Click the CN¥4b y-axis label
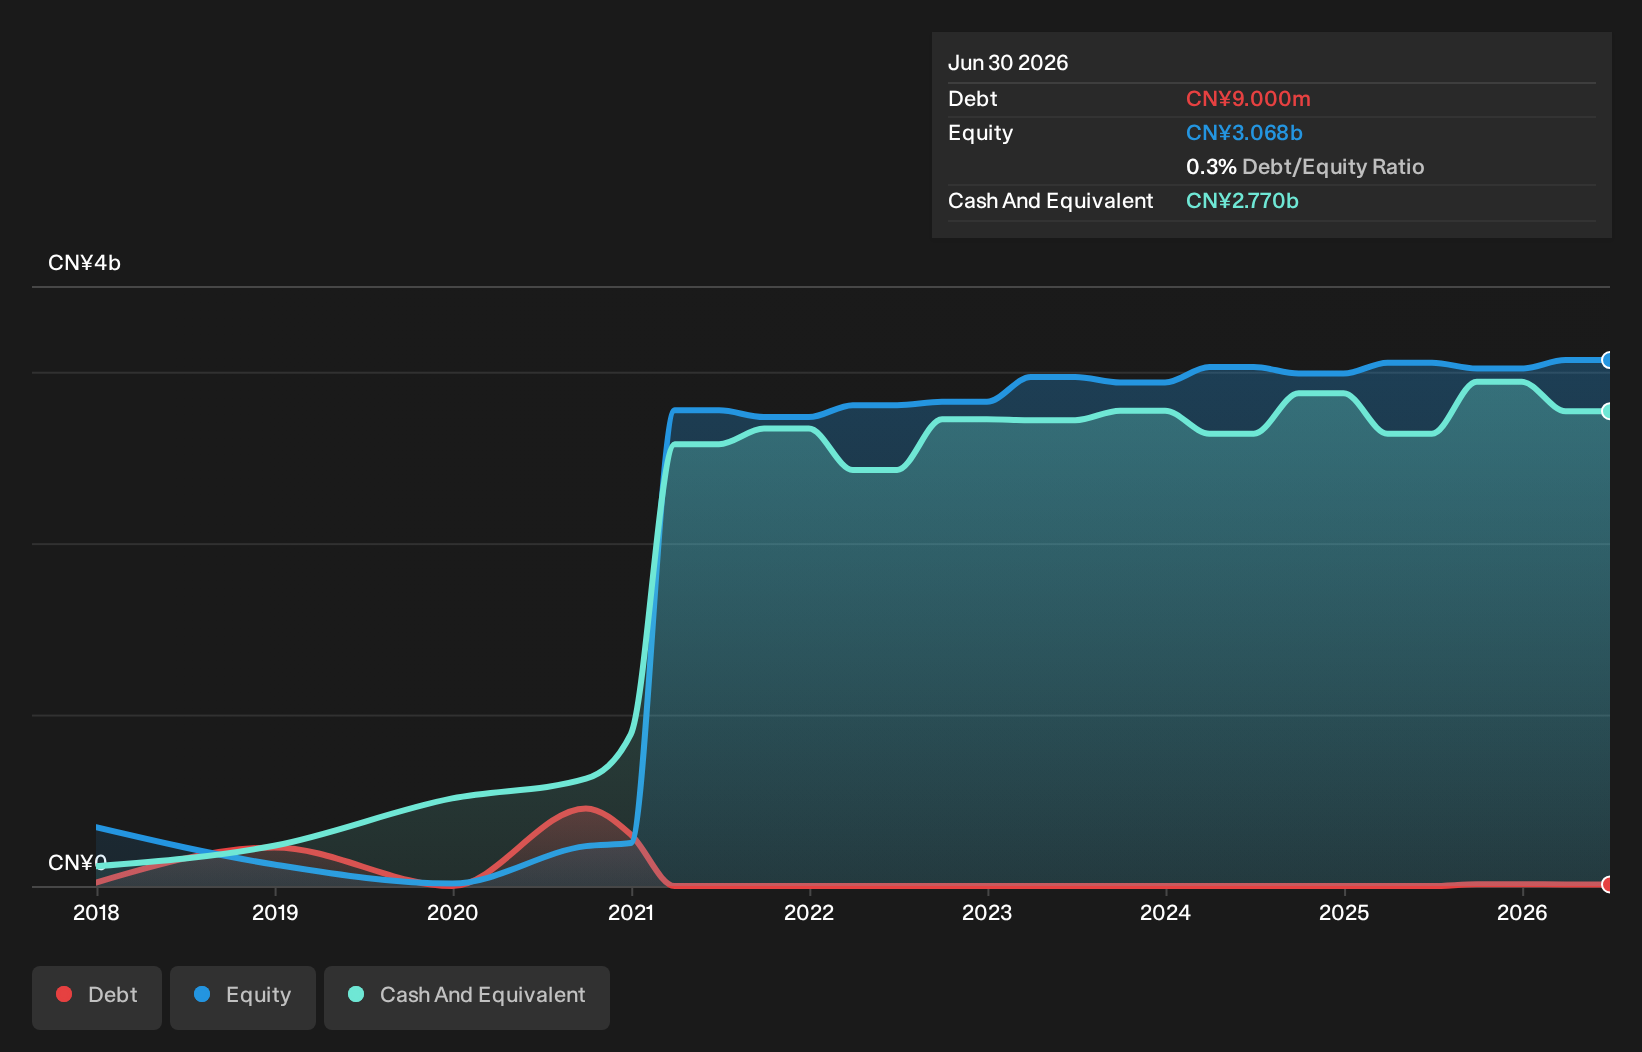 pos(84,263)
